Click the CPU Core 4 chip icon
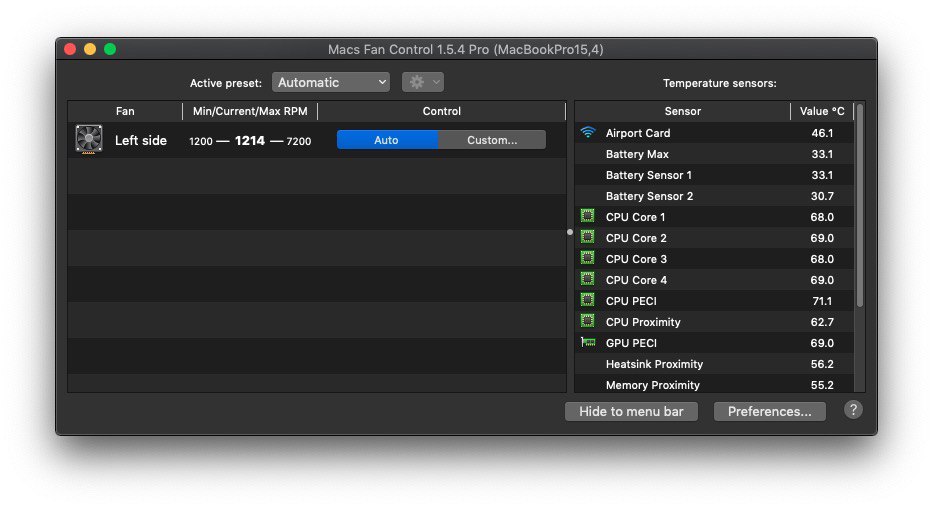The height and width of the screenshot is (509, 933). (587, 279)
